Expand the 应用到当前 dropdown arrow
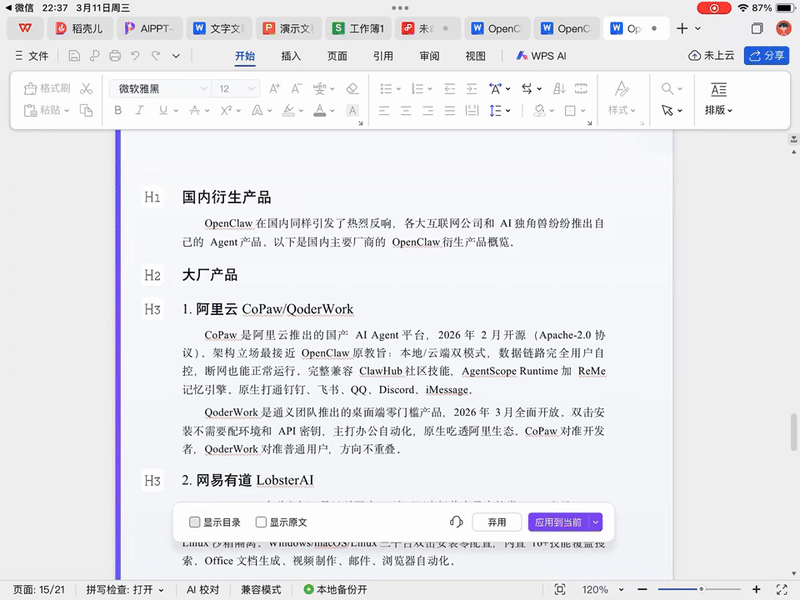 coord(595,522)
